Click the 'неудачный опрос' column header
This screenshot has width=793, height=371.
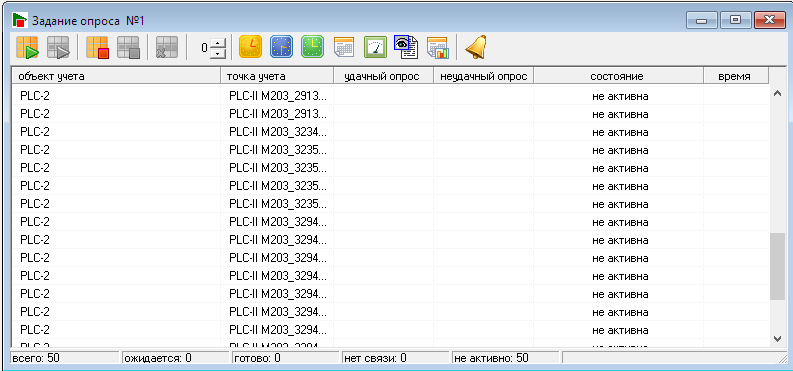pyautogui.click(x=483, y=76)
